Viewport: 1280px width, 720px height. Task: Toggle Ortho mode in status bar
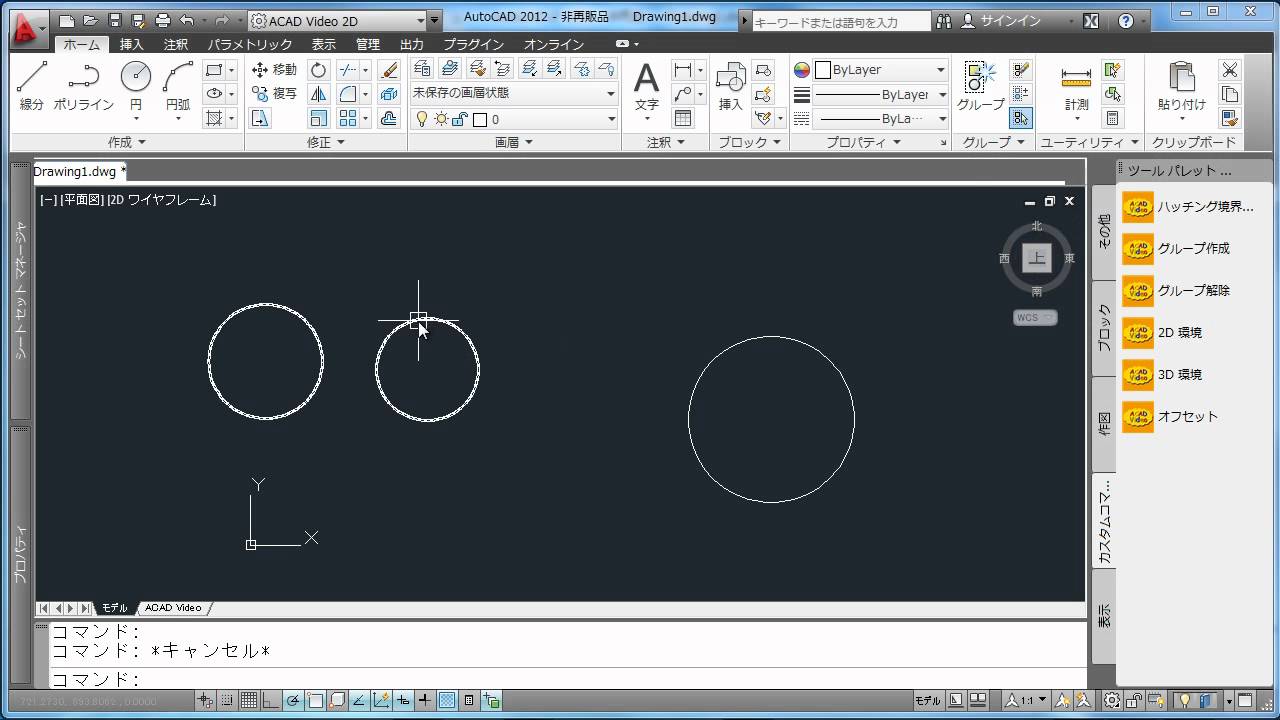click(x=270, y=700)
